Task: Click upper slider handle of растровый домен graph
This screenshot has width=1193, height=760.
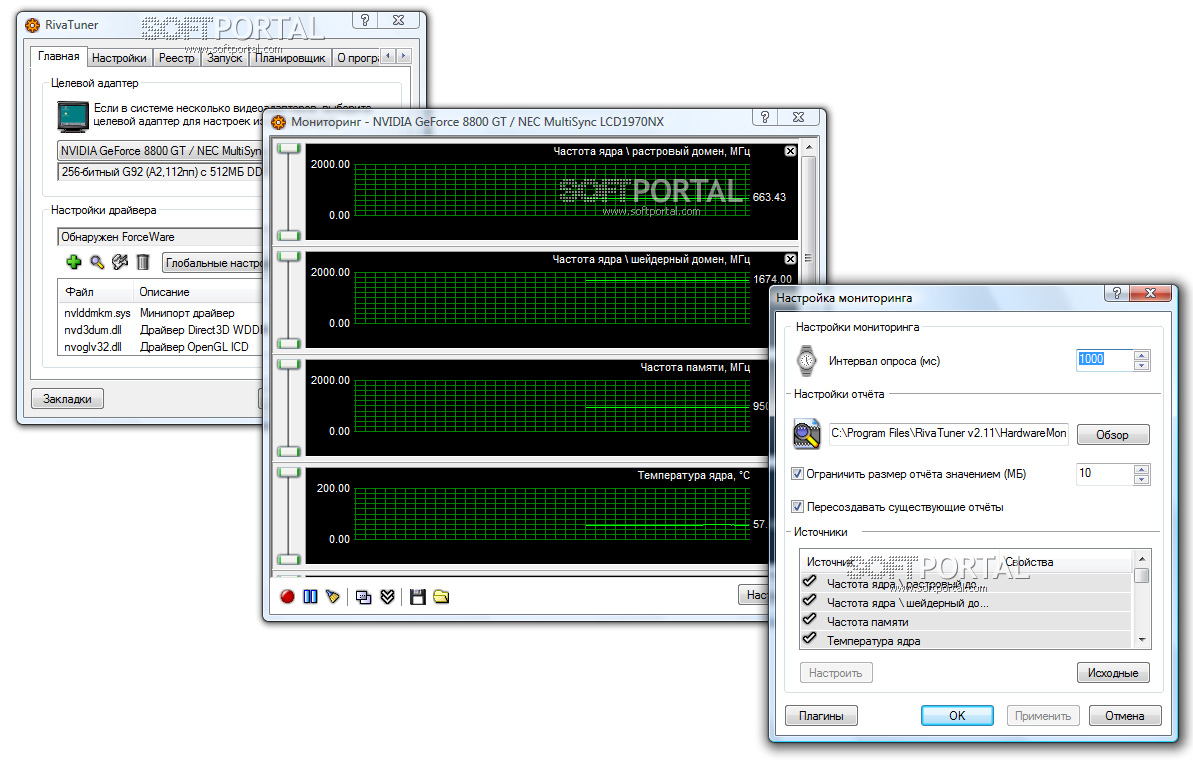Action: click(x=288, y=149)
